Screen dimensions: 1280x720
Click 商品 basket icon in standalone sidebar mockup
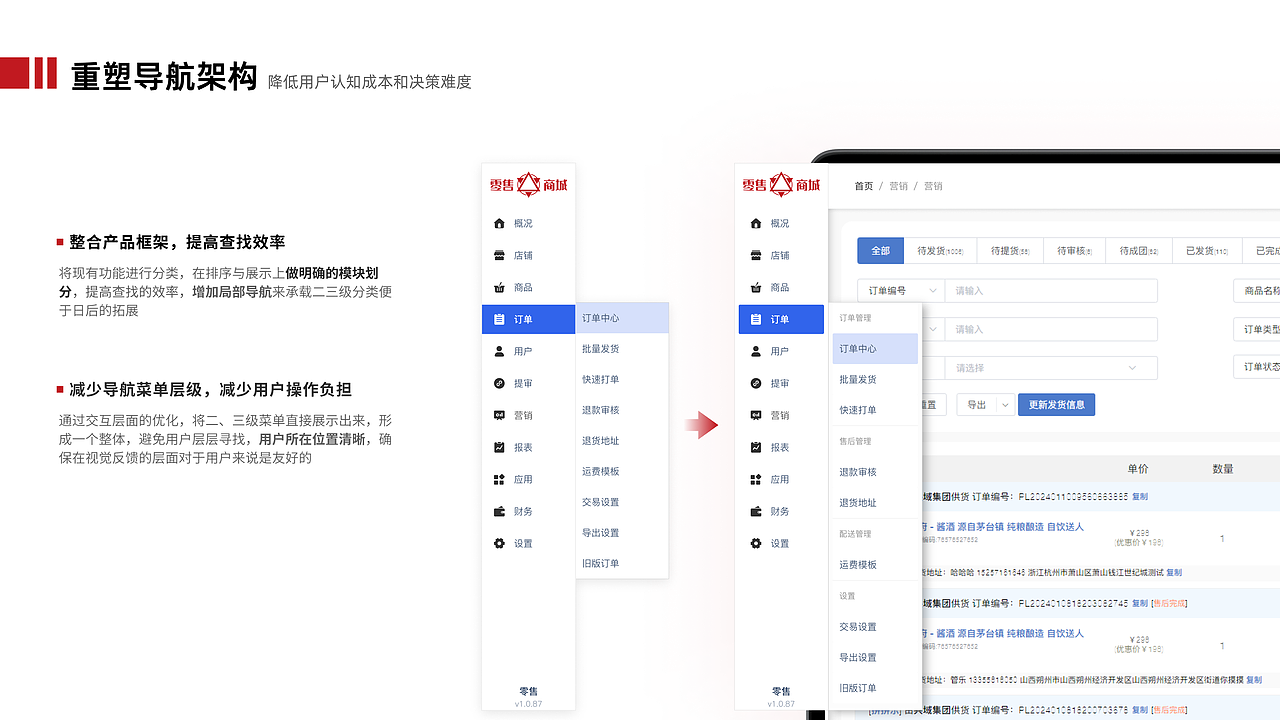tap(500, 287)
